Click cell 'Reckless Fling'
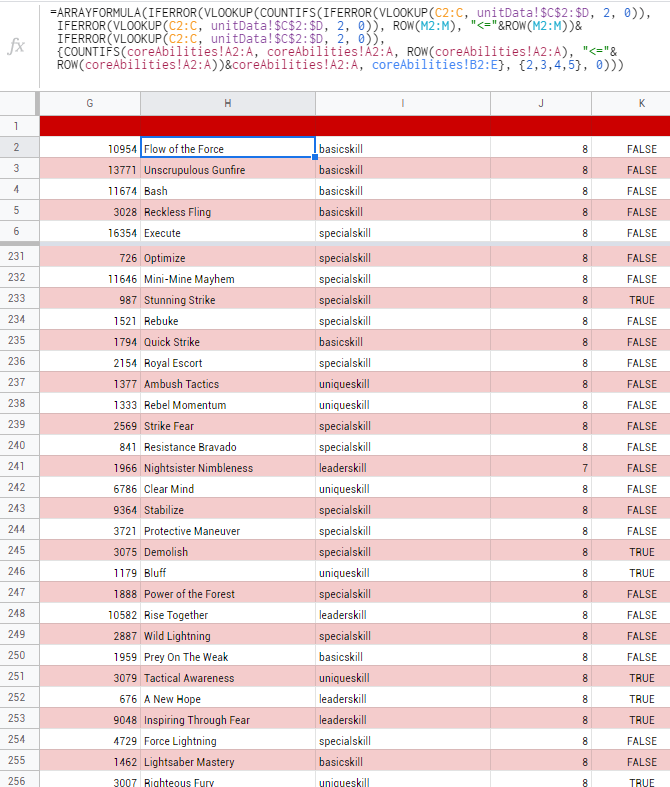 pyautogui.click(x=228, y=212)
